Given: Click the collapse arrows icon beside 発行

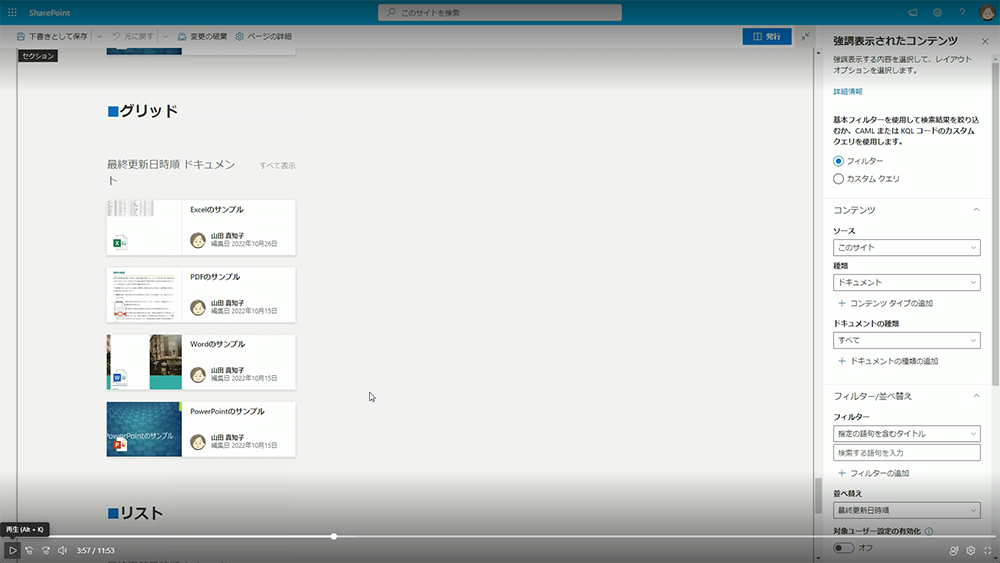Looking at the screenshot, I should [805, 36].
